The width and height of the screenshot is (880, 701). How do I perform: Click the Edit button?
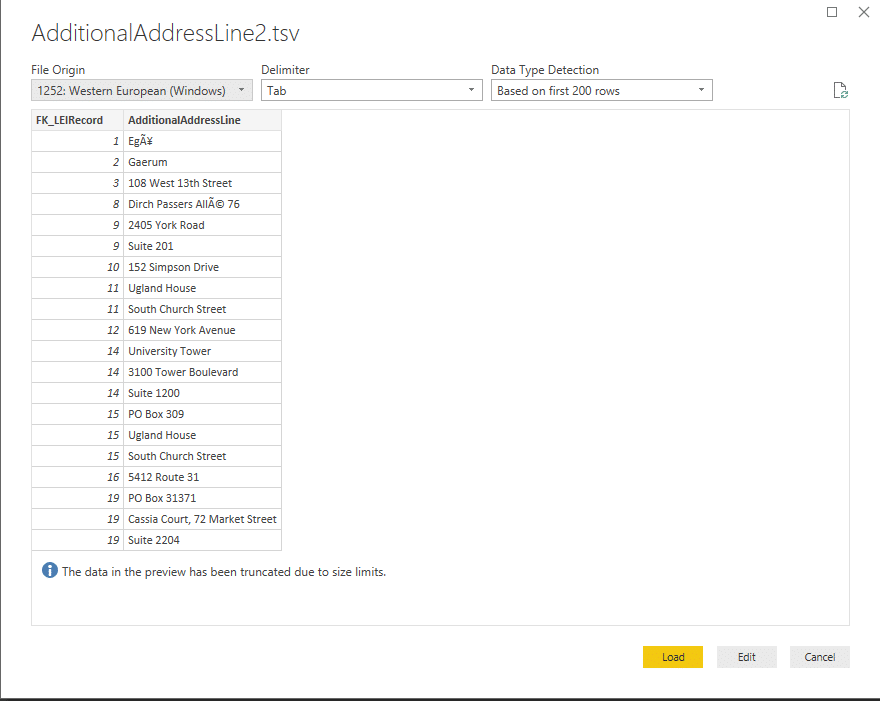pos(746,657)
